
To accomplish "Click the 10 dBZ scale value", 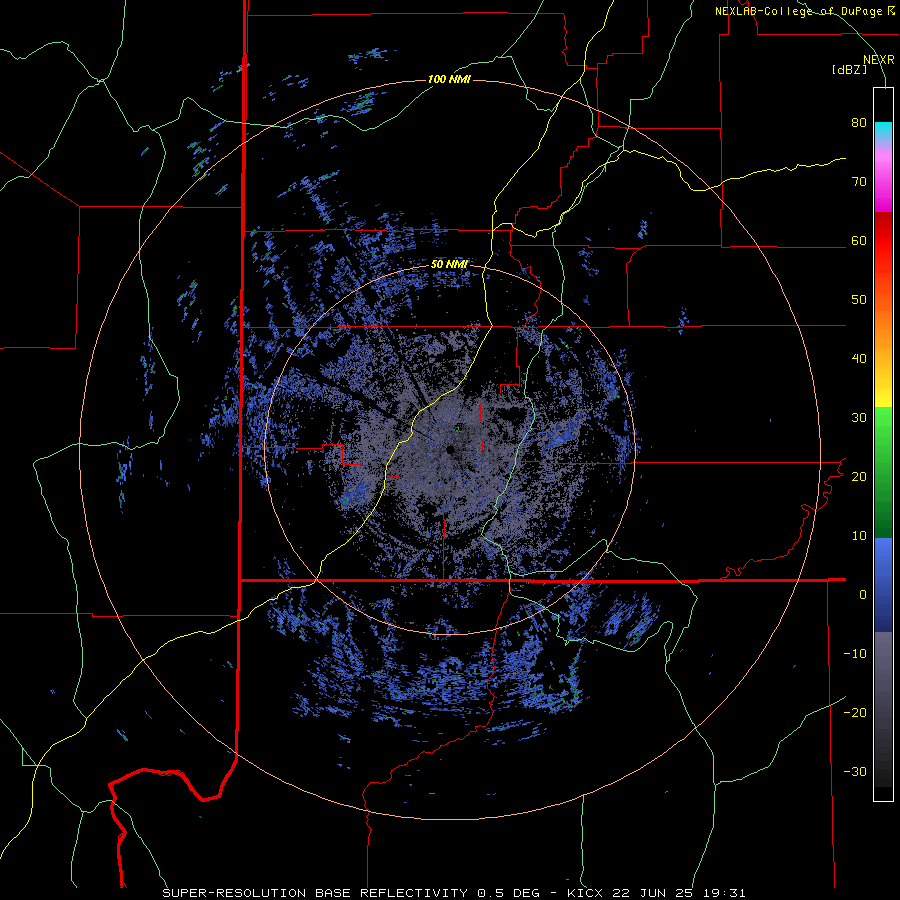I will (859, 536).
